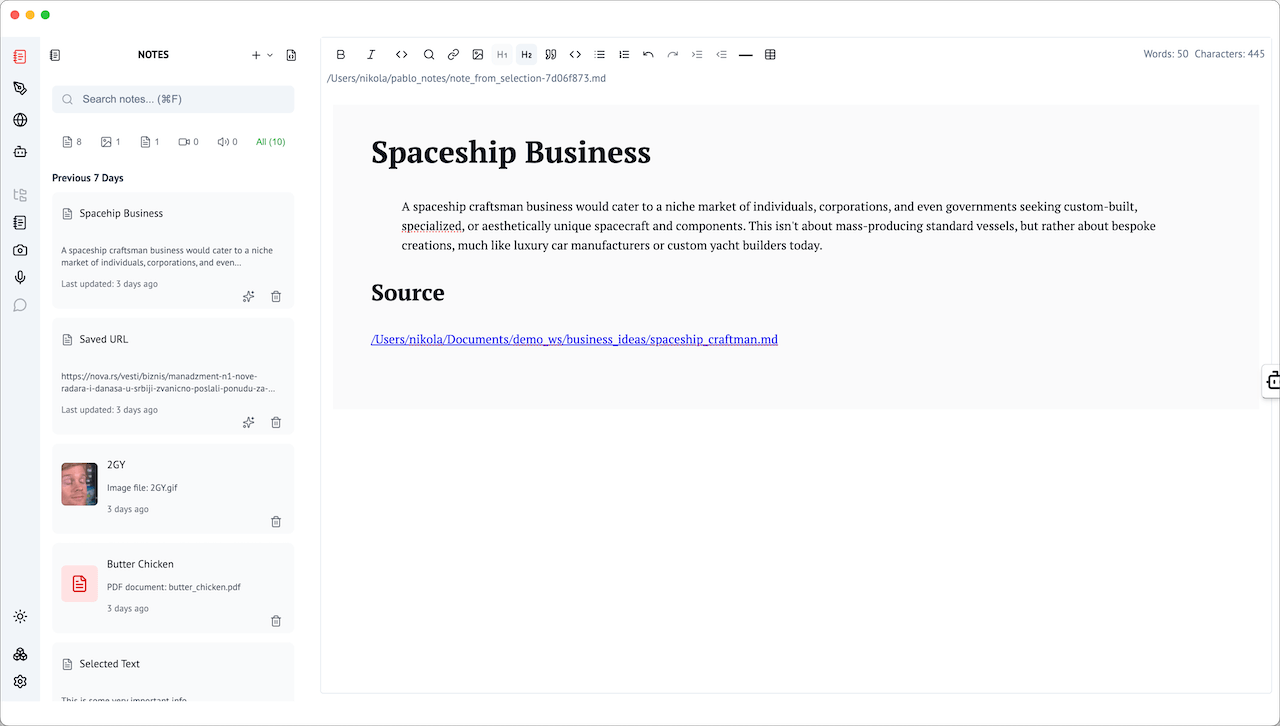Click the cubes icon above settings
This screenshot has height=726, width=1280.
click(x=20, y=654)
